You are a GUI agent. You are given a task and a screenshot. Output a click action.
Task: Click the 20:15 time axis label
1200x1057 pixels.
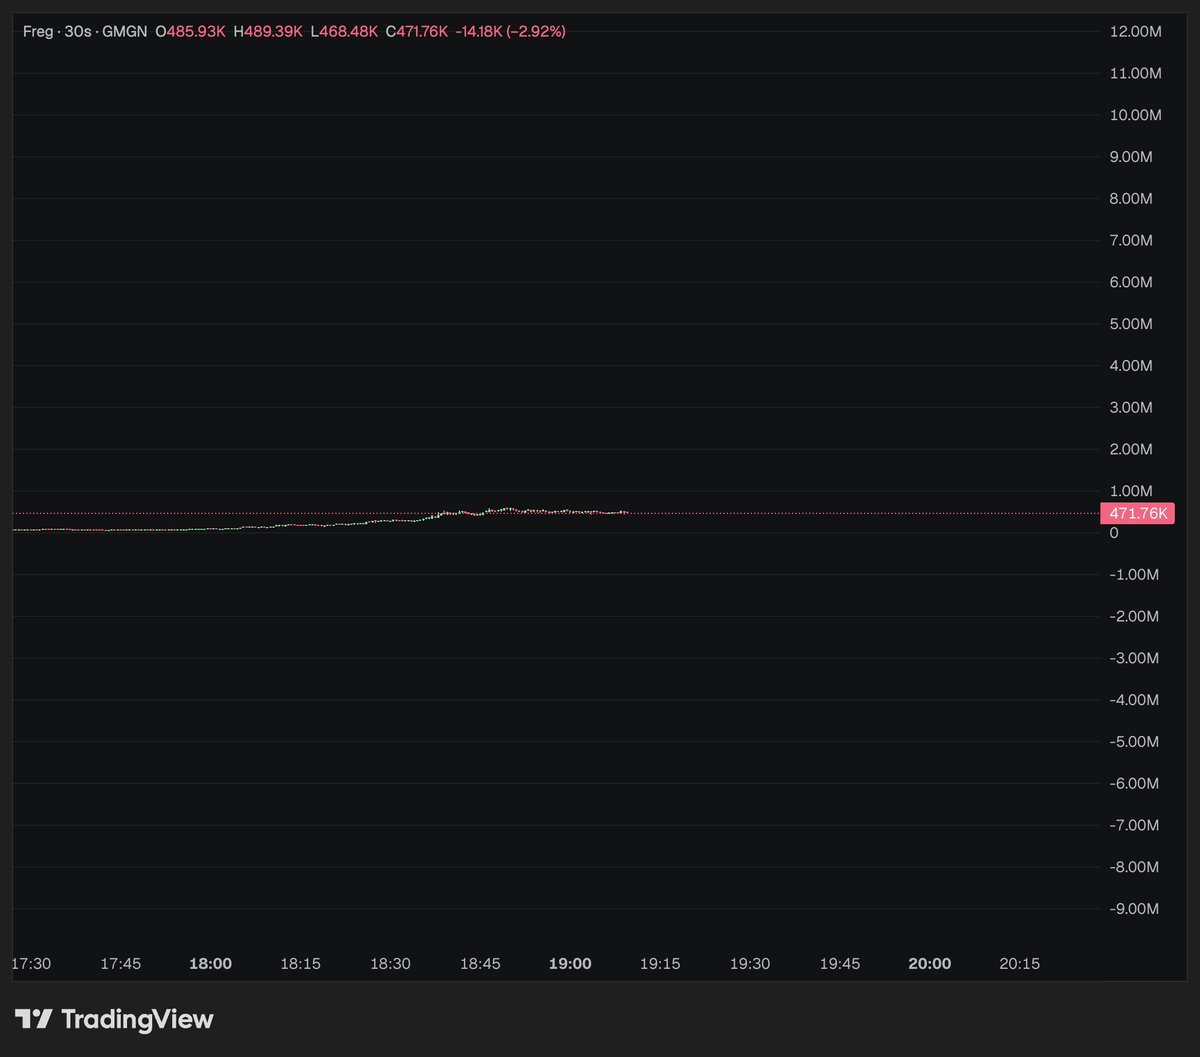tap(1020, 964)
